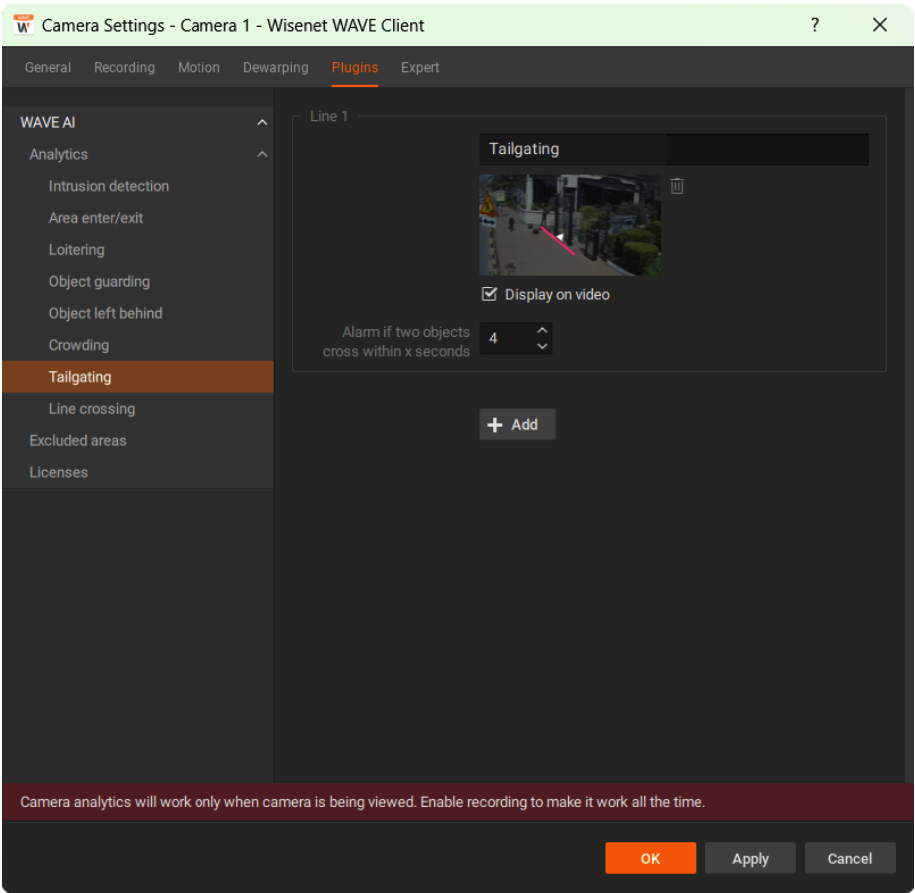
Task: Click the Tailgating line name field
Action: pyautogui.click(x=674, y=149)
